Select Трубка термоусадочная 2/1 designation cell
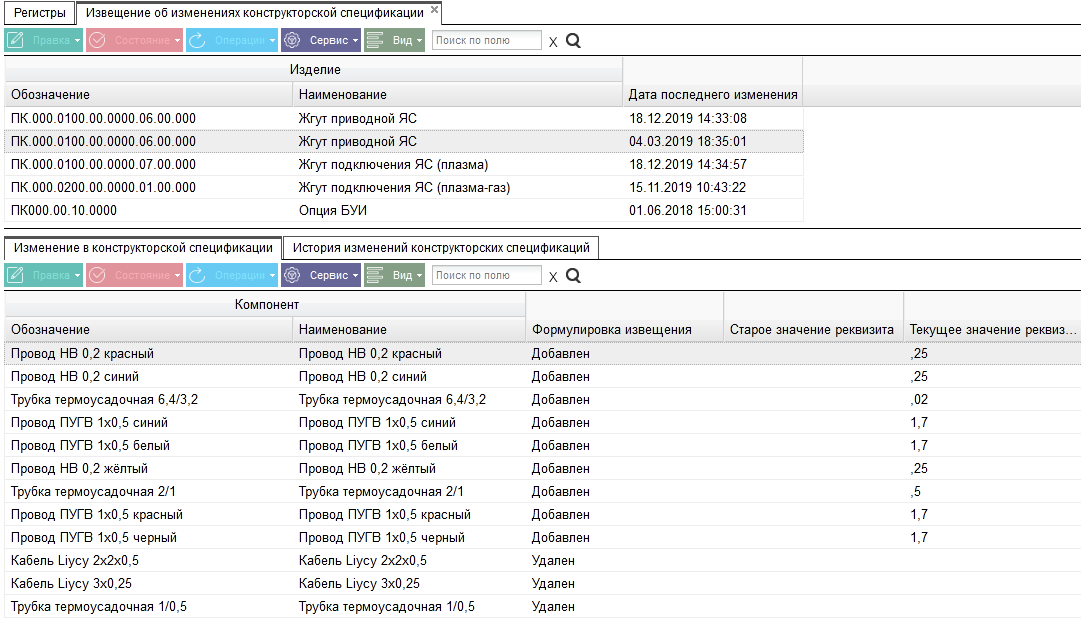The height and width of the screenshot is (640, 1081). coord(149,492)
